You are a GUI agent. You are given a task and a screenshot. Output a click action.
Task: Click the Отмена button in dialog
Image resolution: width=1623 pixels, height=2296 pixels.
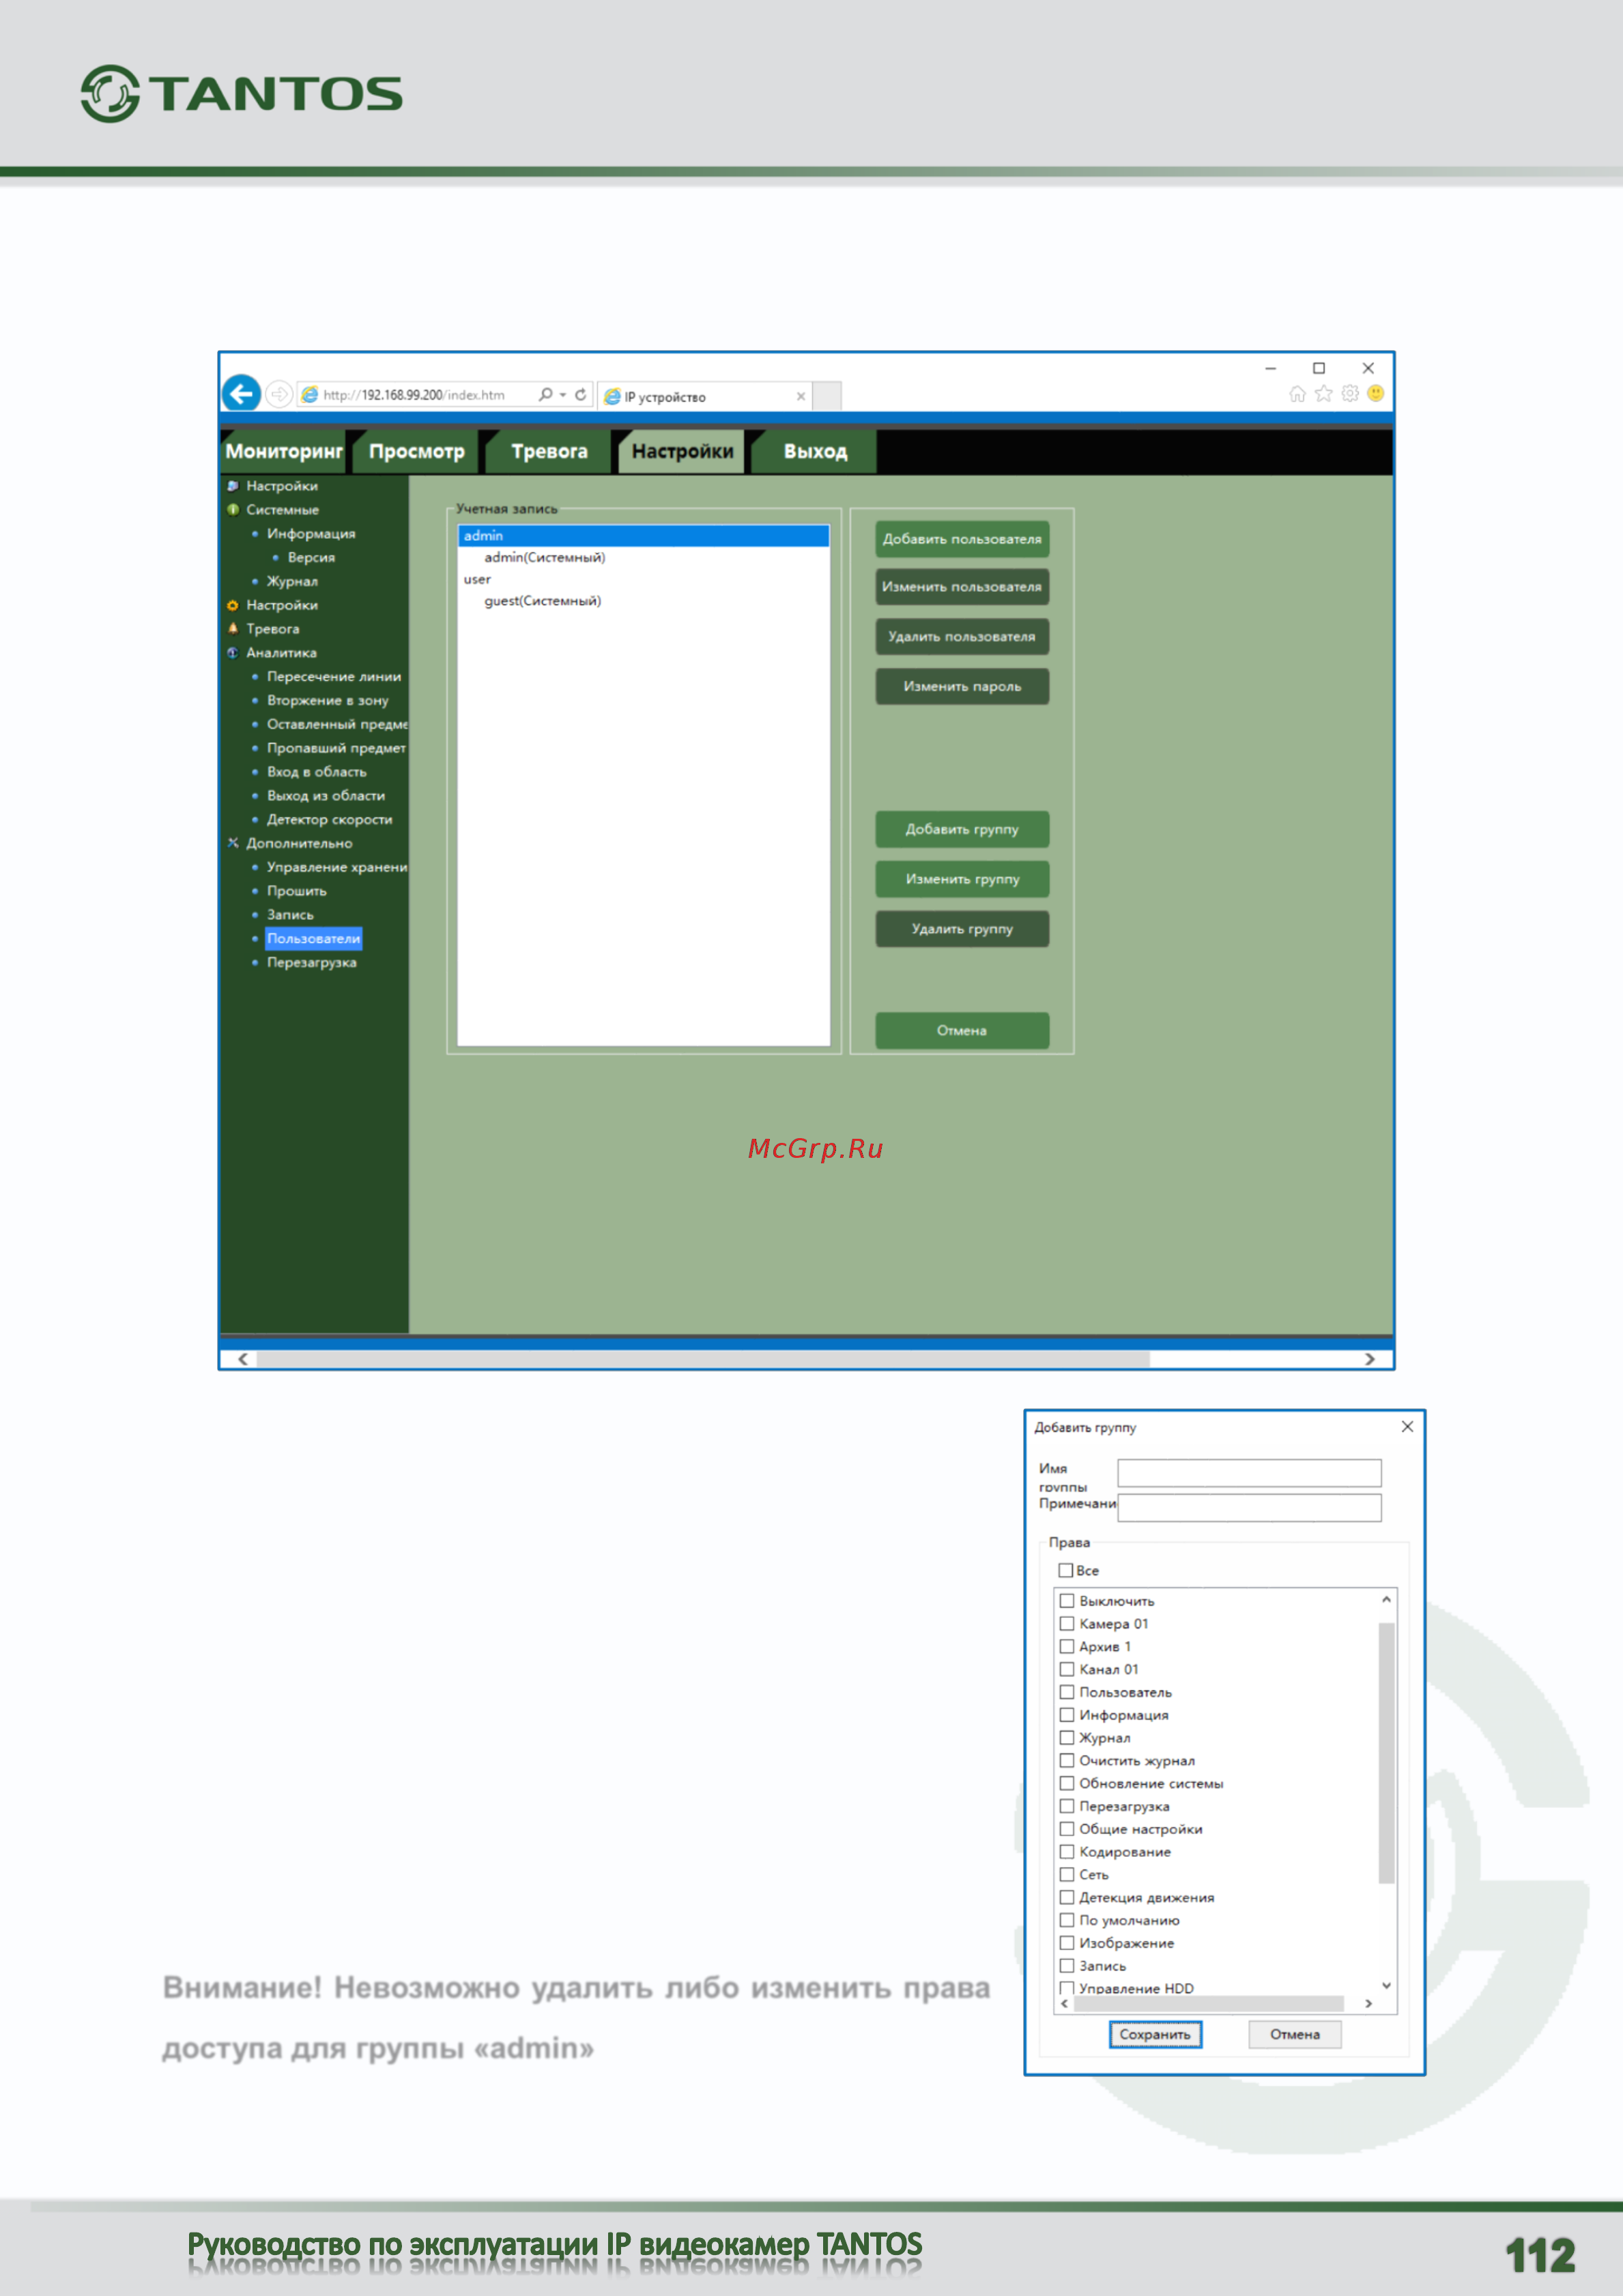point(1295,2035)
